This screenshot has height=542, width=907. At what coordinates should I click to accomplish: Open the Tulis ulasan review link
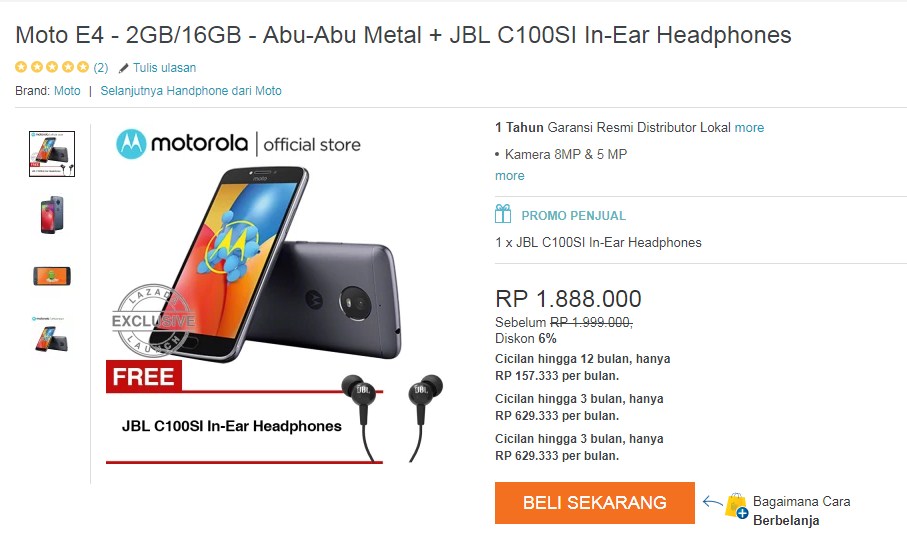[x=164, y=68]
